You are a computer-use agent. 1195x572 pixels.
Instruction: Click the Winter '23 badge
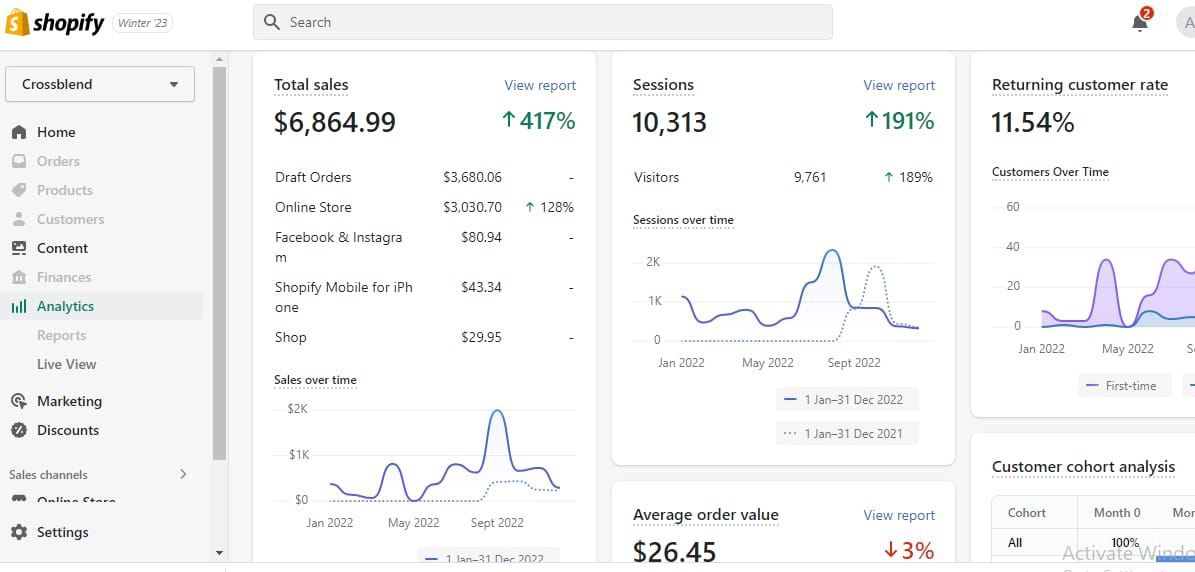[x=143, y=23]
